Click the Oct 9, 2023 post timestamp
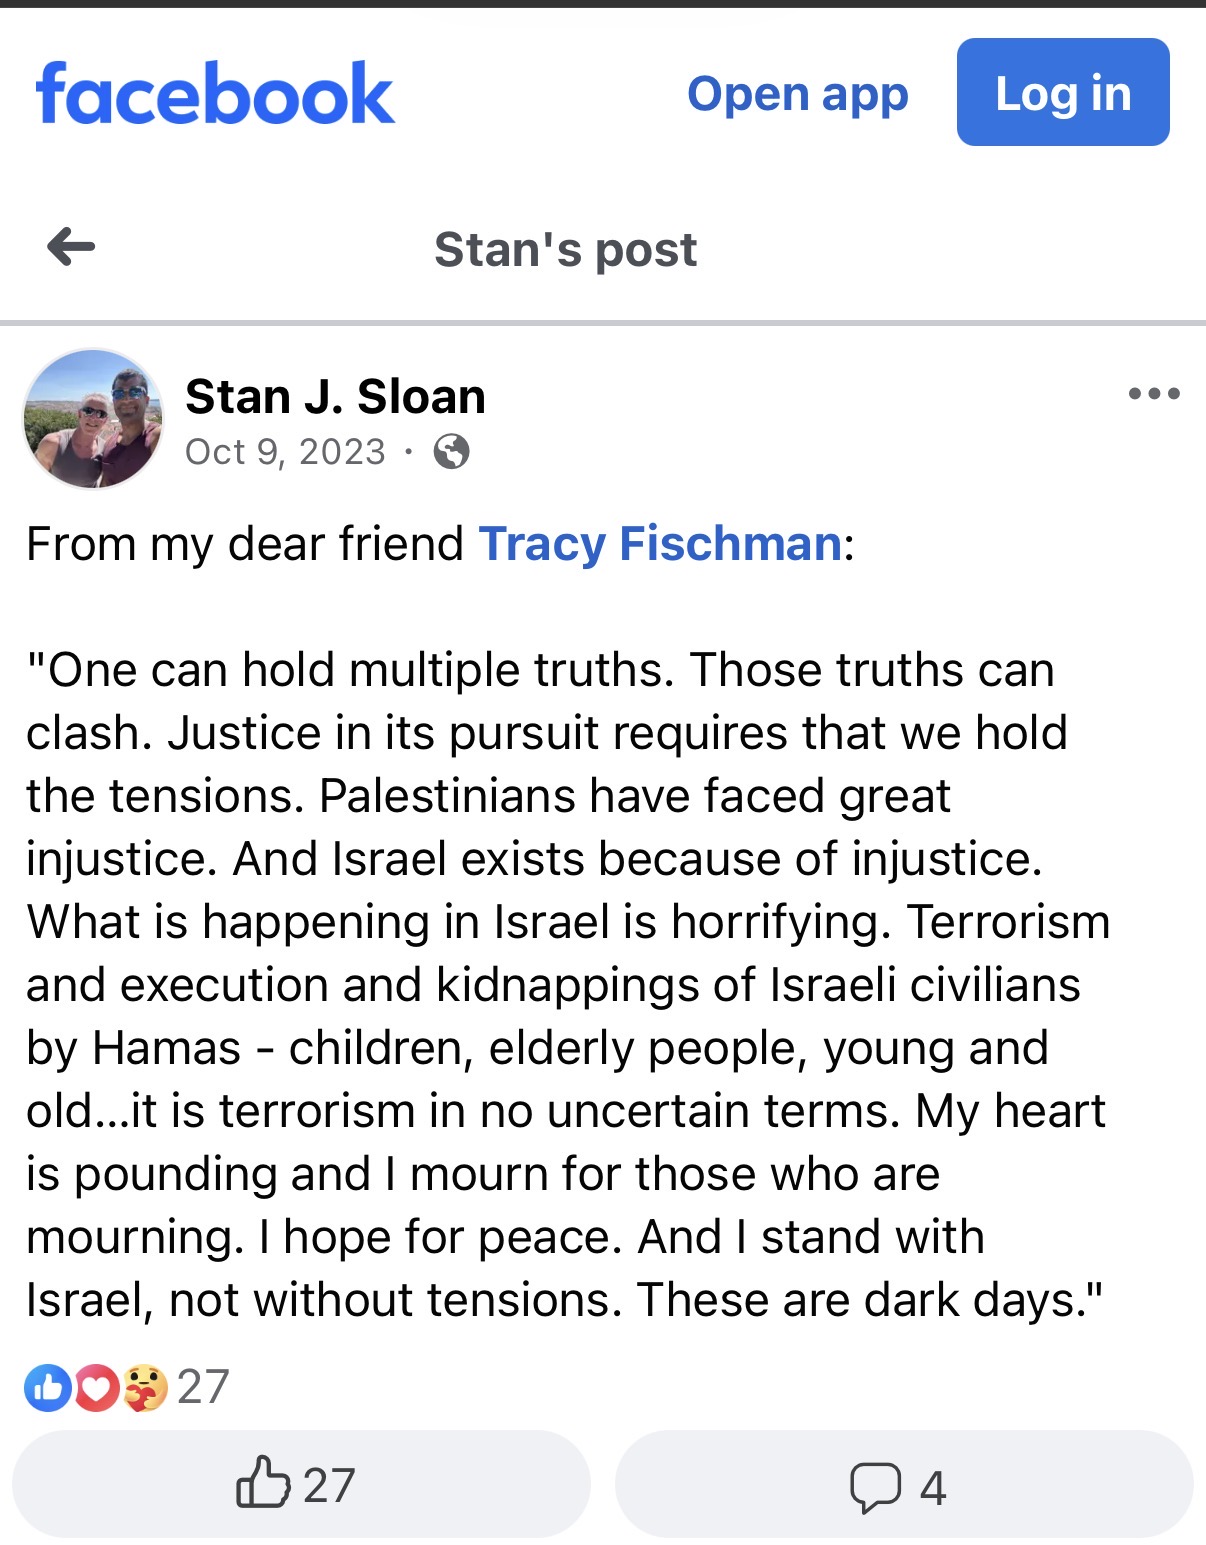 [x=286, y=452]
